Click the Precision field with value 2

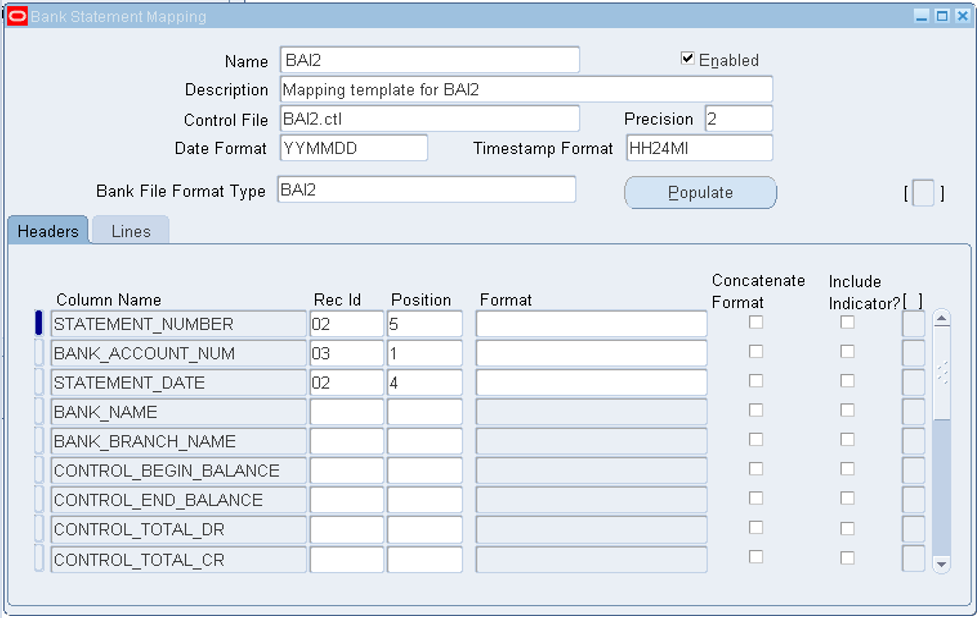(738, 118)
